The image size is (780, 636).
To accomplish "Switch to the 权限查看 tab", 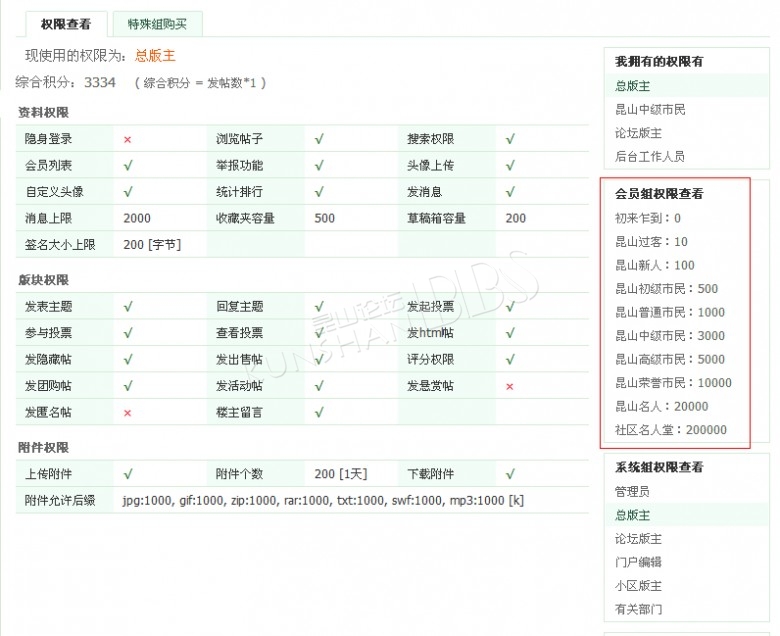I will tap(66, 24).
